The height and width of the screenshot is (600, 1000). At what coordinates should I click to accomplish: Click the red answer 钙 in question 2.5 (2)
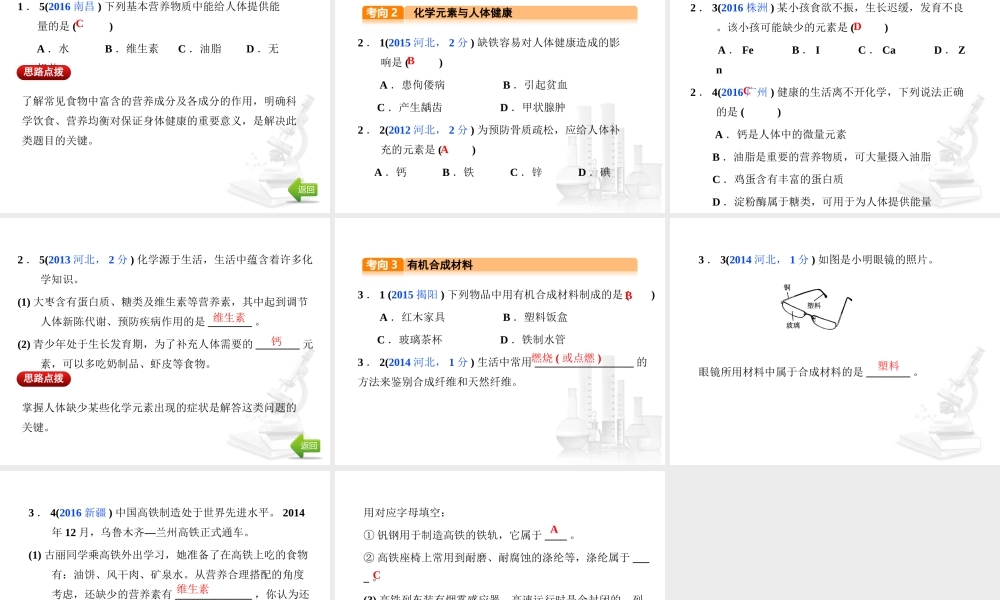pos(276,341)
